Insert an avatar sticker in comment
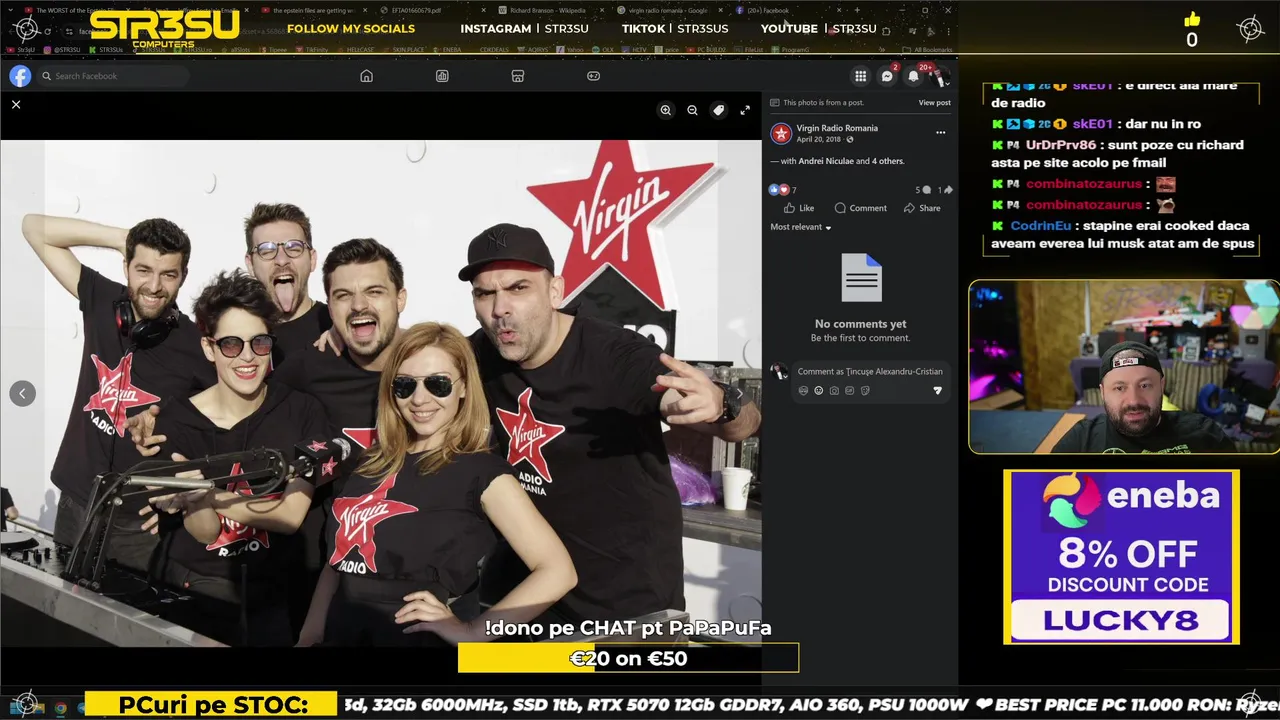Viewport: 1280px width, 720px height. (x=803, y=391)
